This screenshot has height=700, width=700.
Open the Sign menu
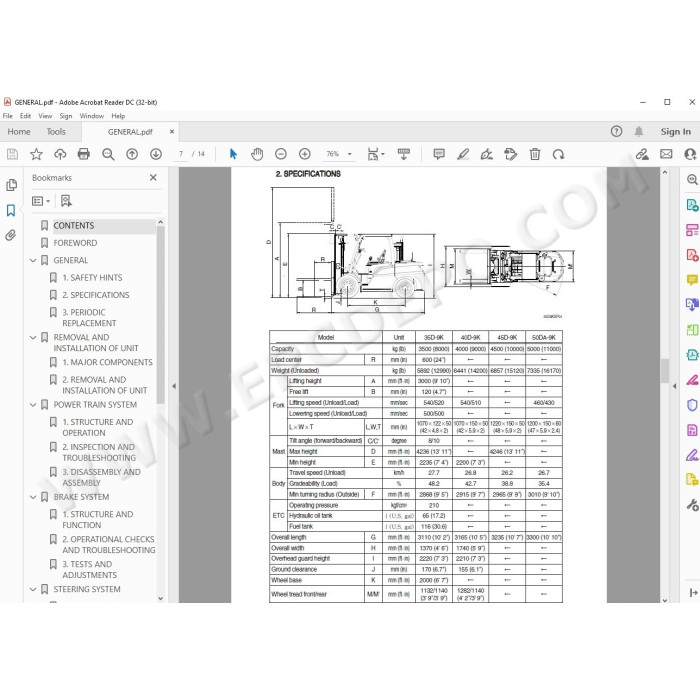pyautogui.click(x=66, y=116)
